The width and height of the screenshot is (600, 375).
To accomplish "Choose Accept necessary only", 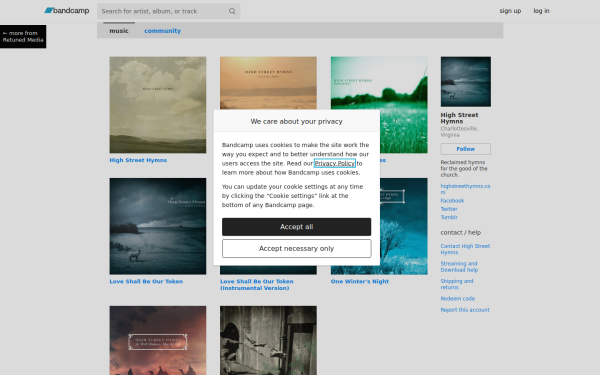I will click(x=297, y=248).
